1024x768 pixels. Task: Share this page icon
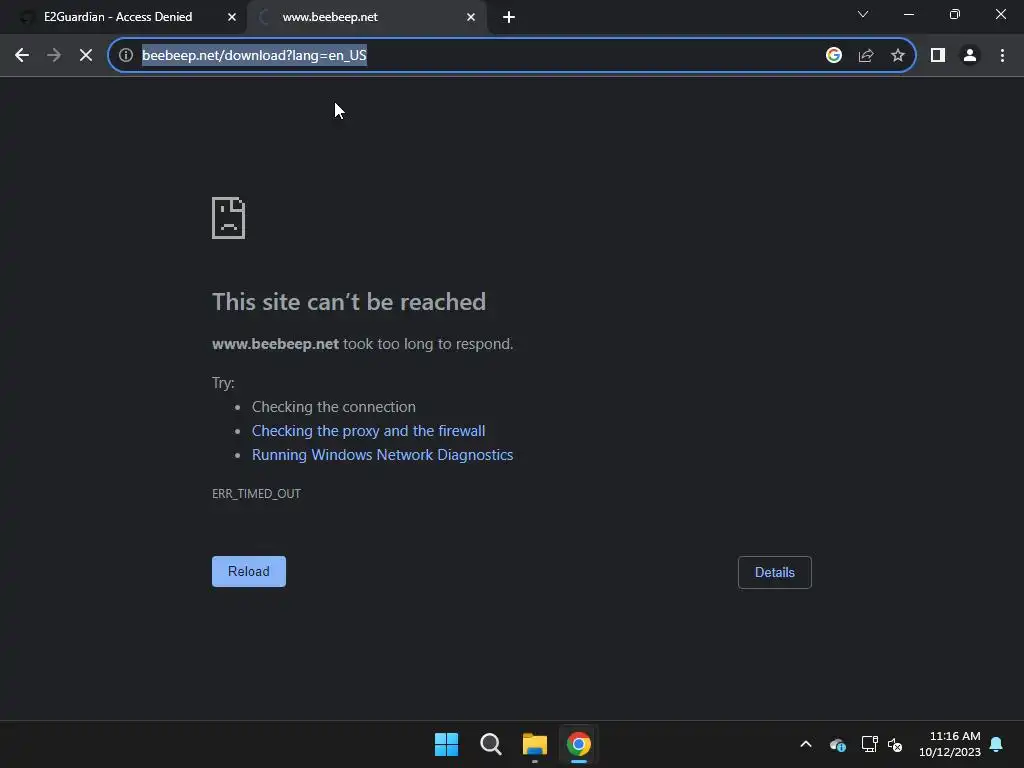[x=866, y=56]
